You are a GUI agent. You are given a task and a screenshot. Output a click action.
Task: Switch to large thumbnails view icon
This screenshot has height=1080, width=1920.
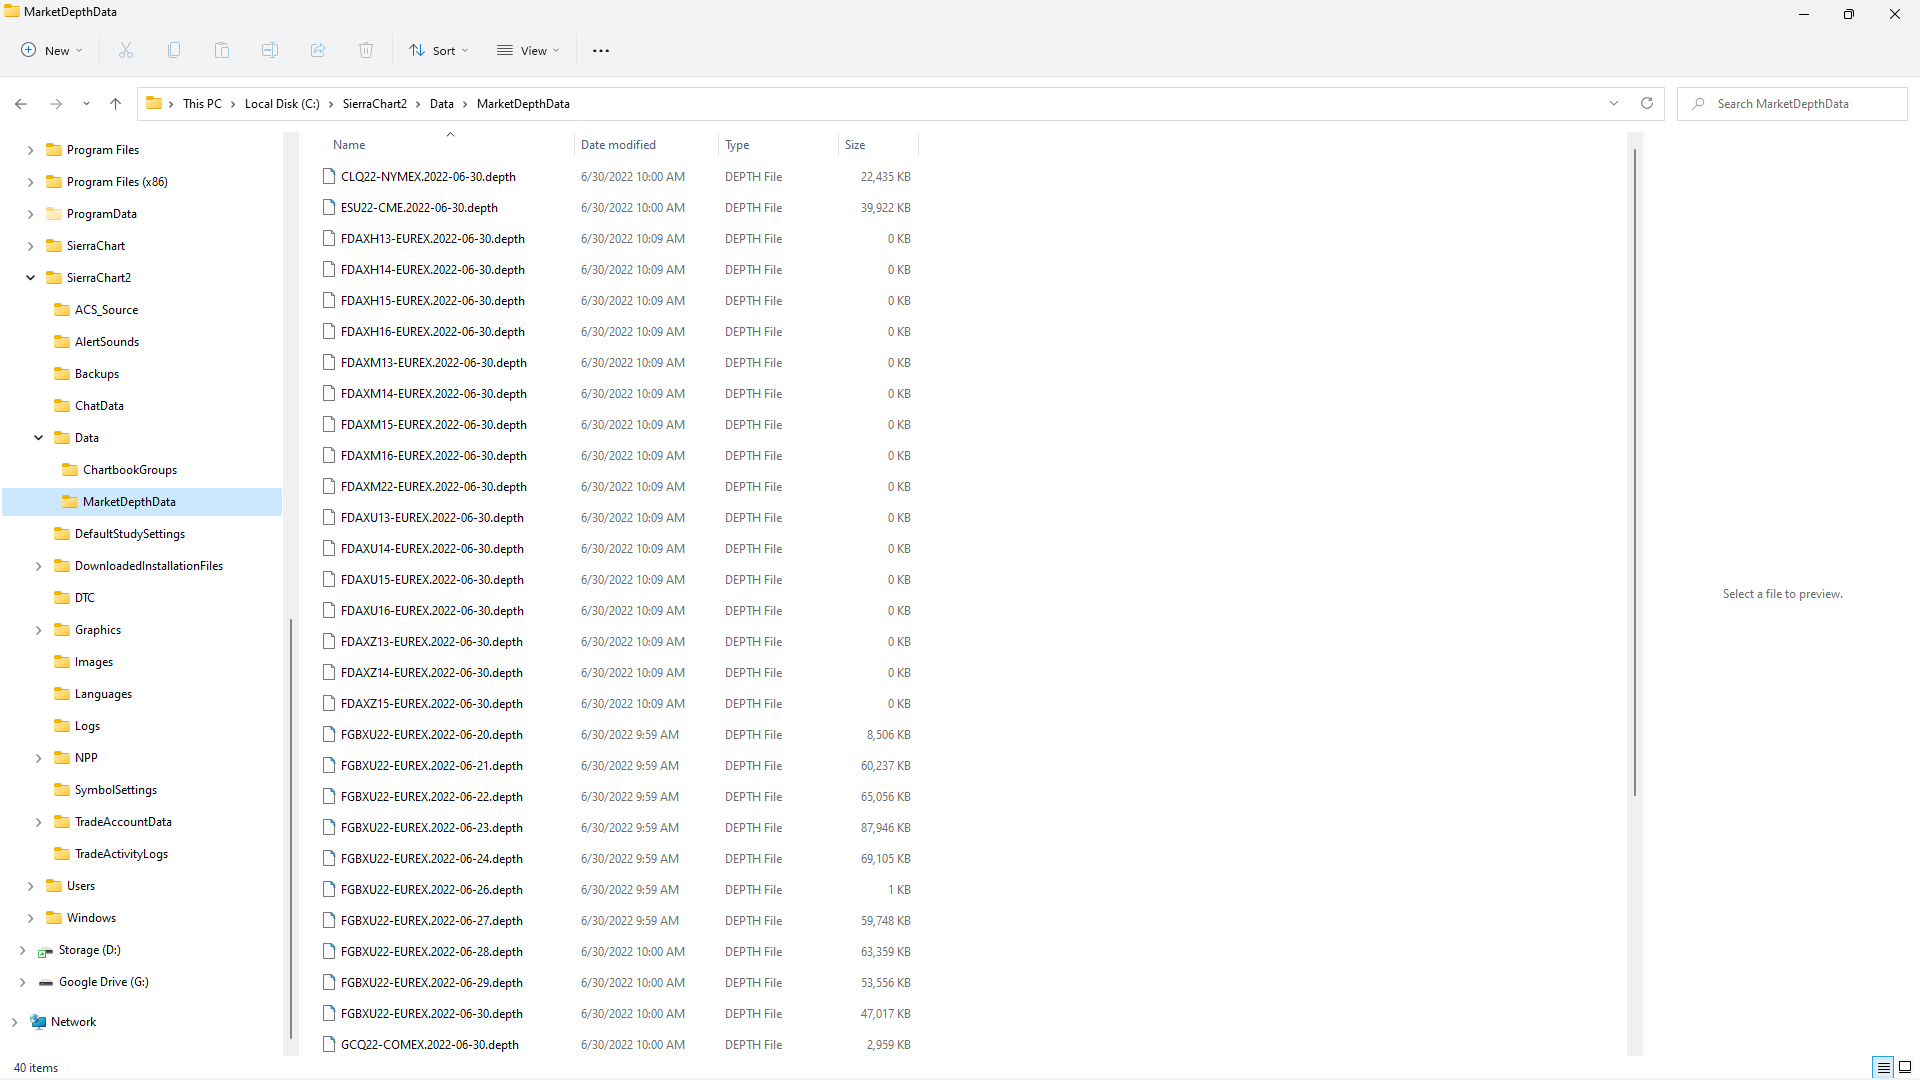coord(1905,1067)
